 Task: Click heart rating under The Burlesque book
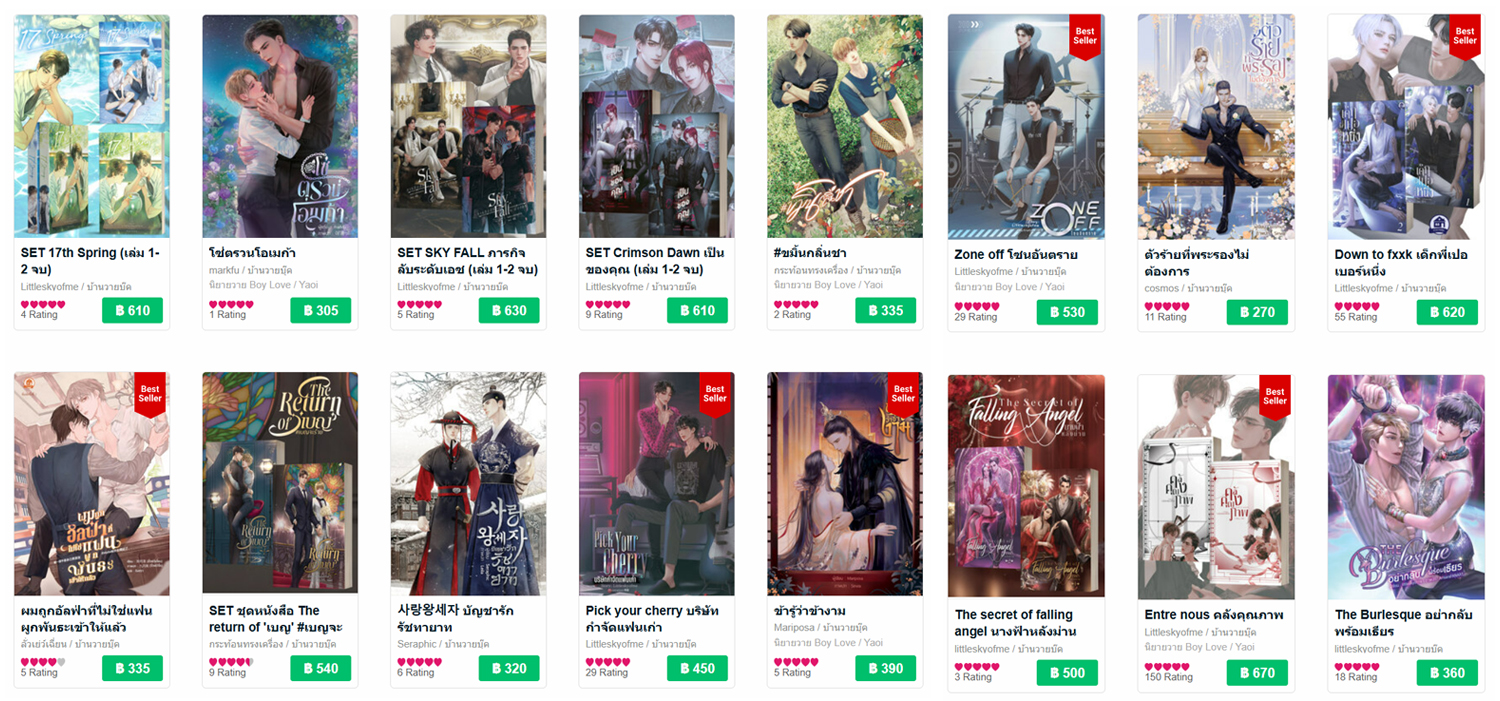(x=1355, y=666)
